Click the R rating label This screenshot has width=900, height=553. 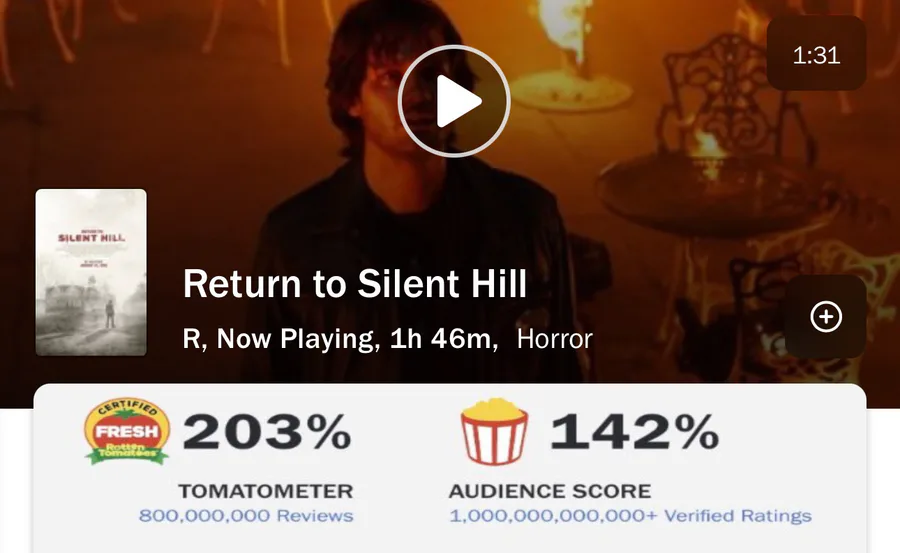coord(191,339)
